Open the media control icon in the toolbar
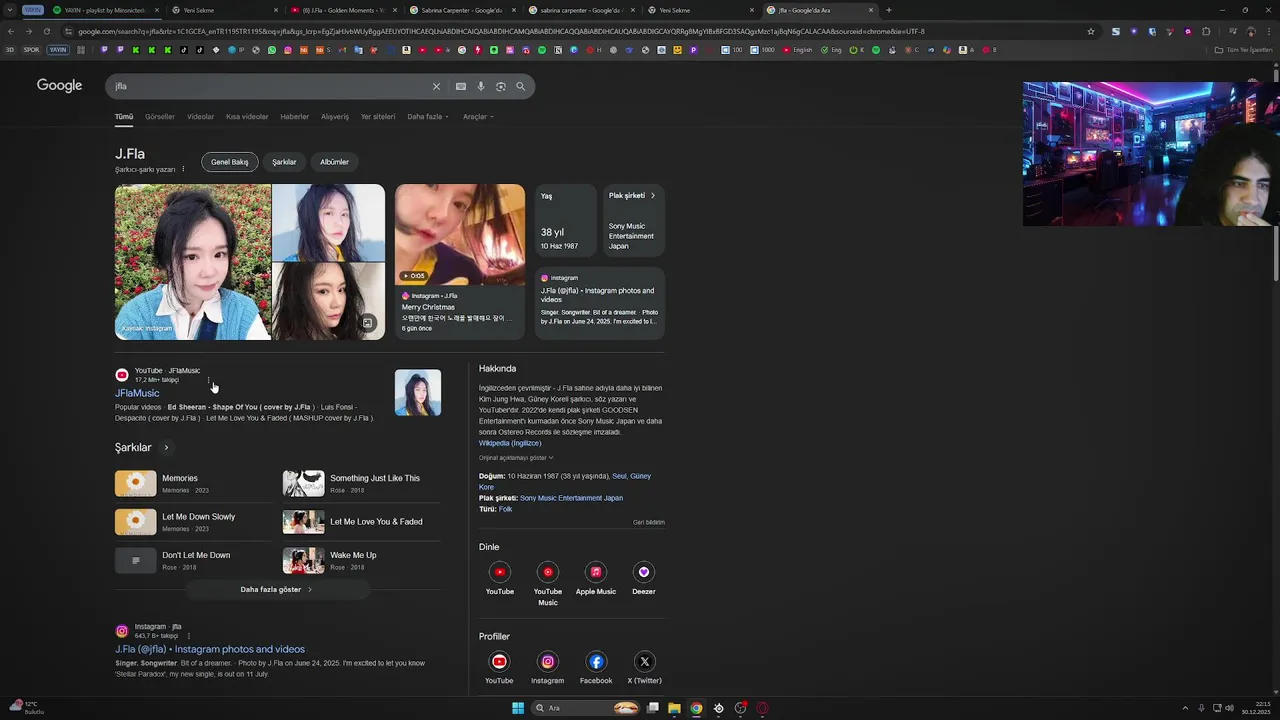Image resolution: width=1280 pixels, height=720 pixels. pyautogui.click(x=1233, y=31)
